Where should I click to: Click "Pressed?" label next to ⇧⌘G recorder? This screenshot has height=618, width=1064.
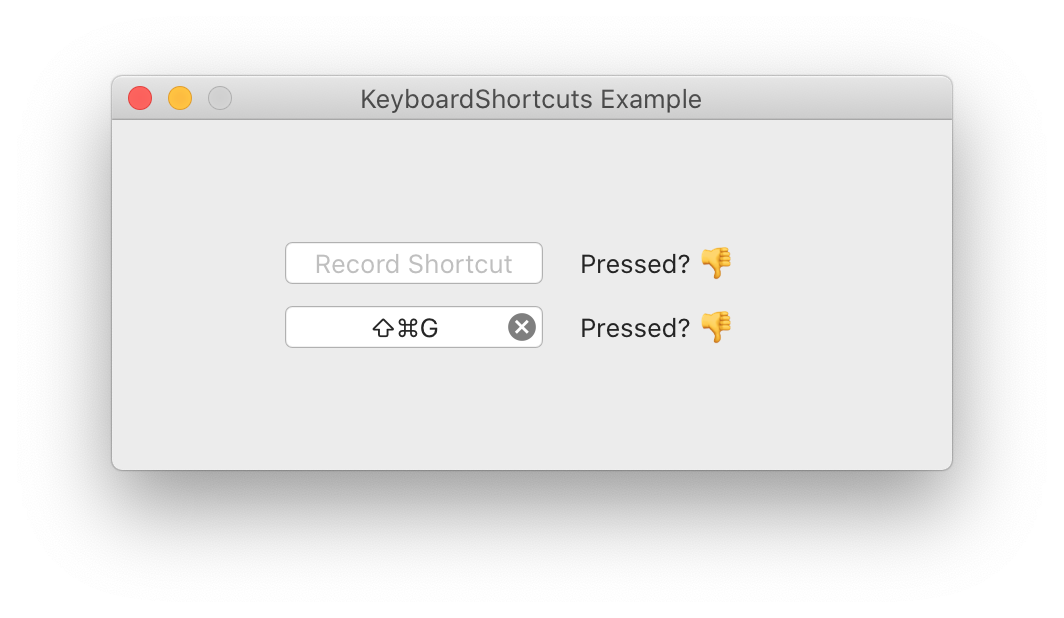point(635,328)
